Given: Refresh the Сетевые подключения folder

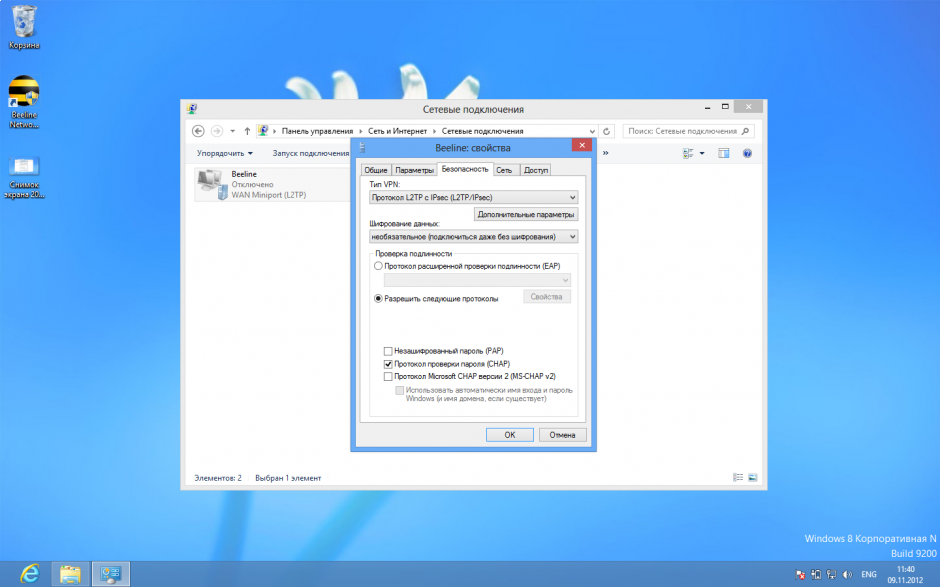Looking at the screenshot, I should (606, 131).
